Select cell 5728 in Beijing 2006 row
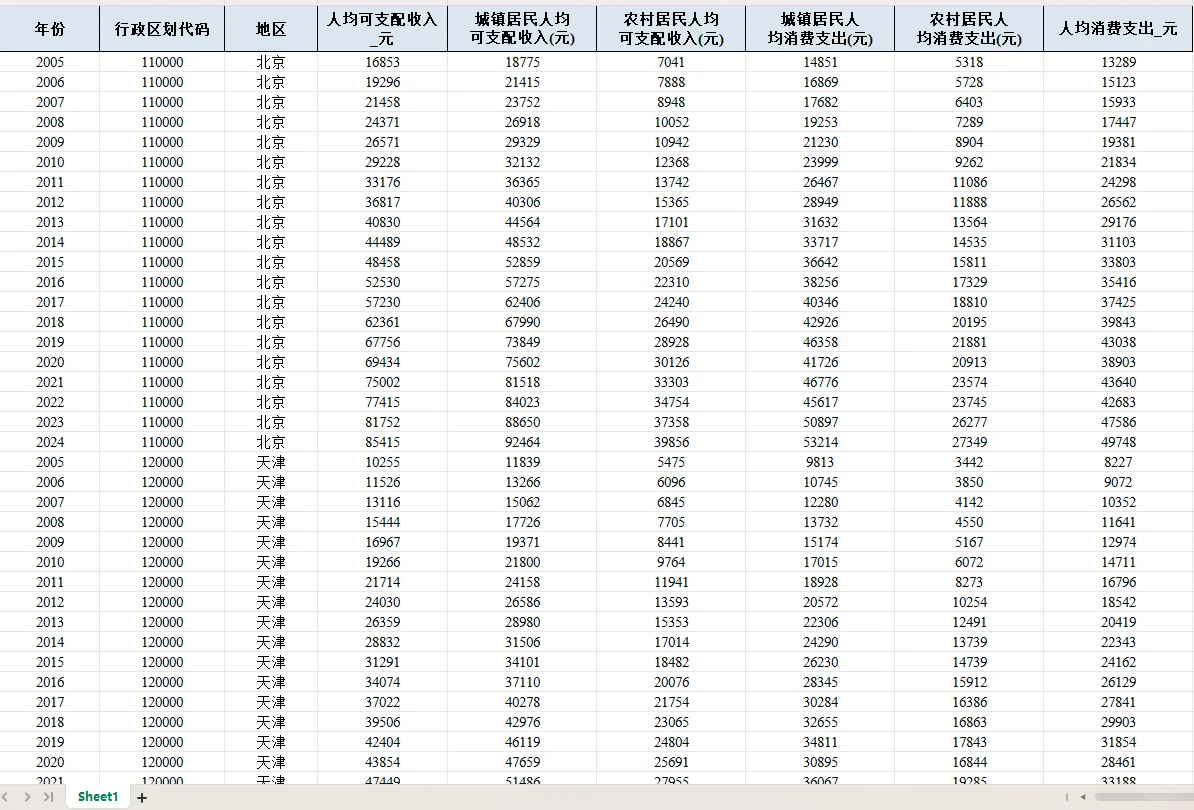The width and height of the screenshot is (1194, 810). 969,82
